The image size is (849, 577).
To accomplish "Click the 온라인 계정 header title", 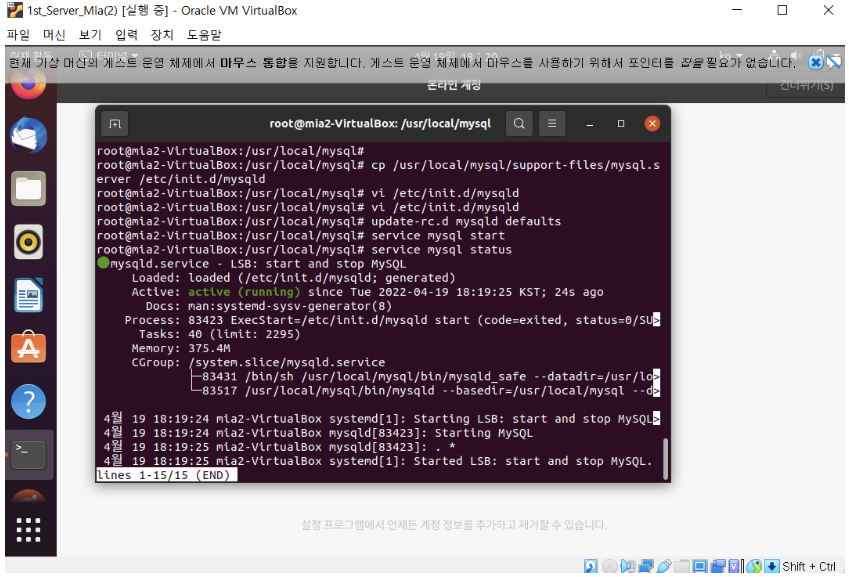I will click(454, 85).
